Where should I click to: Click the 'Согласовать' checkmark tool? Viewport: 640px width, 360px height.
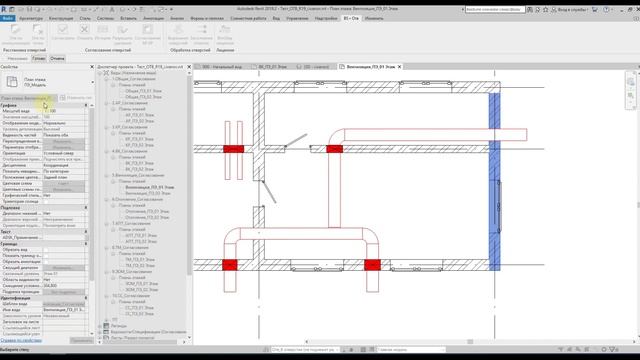pos(63,33)
